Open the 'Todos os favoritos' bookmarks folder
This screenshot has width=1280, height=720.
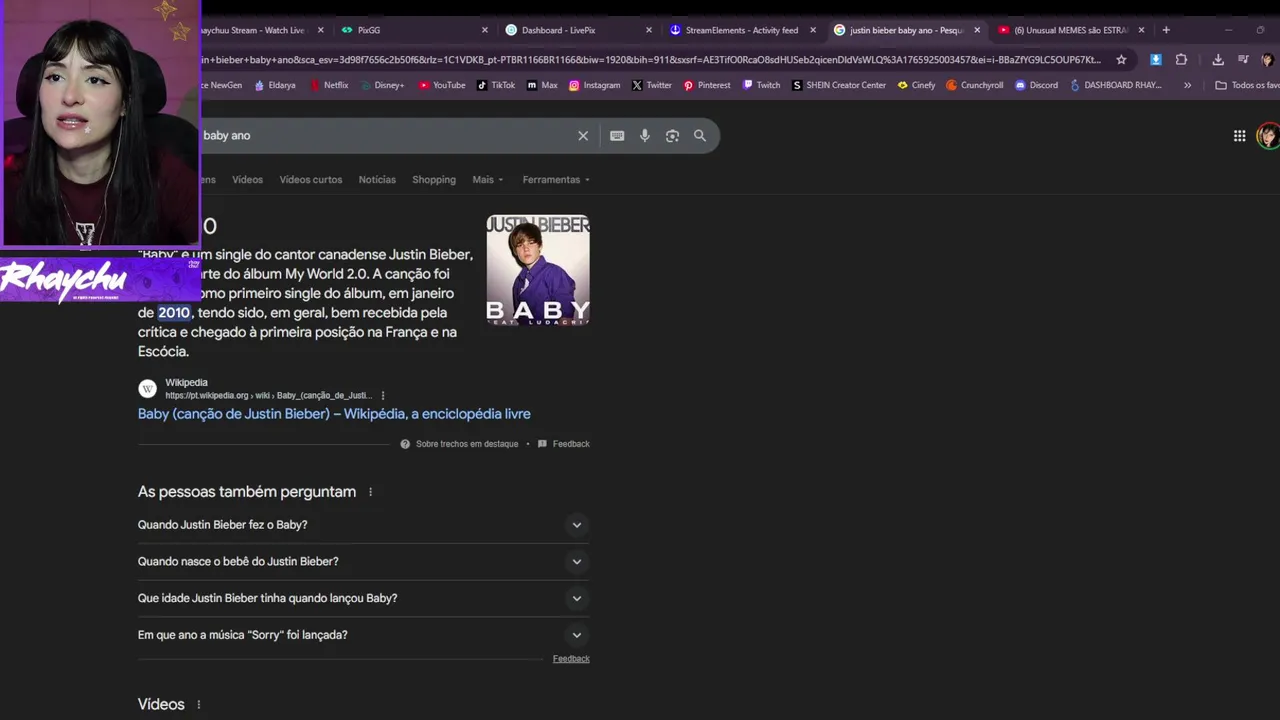1247,85
